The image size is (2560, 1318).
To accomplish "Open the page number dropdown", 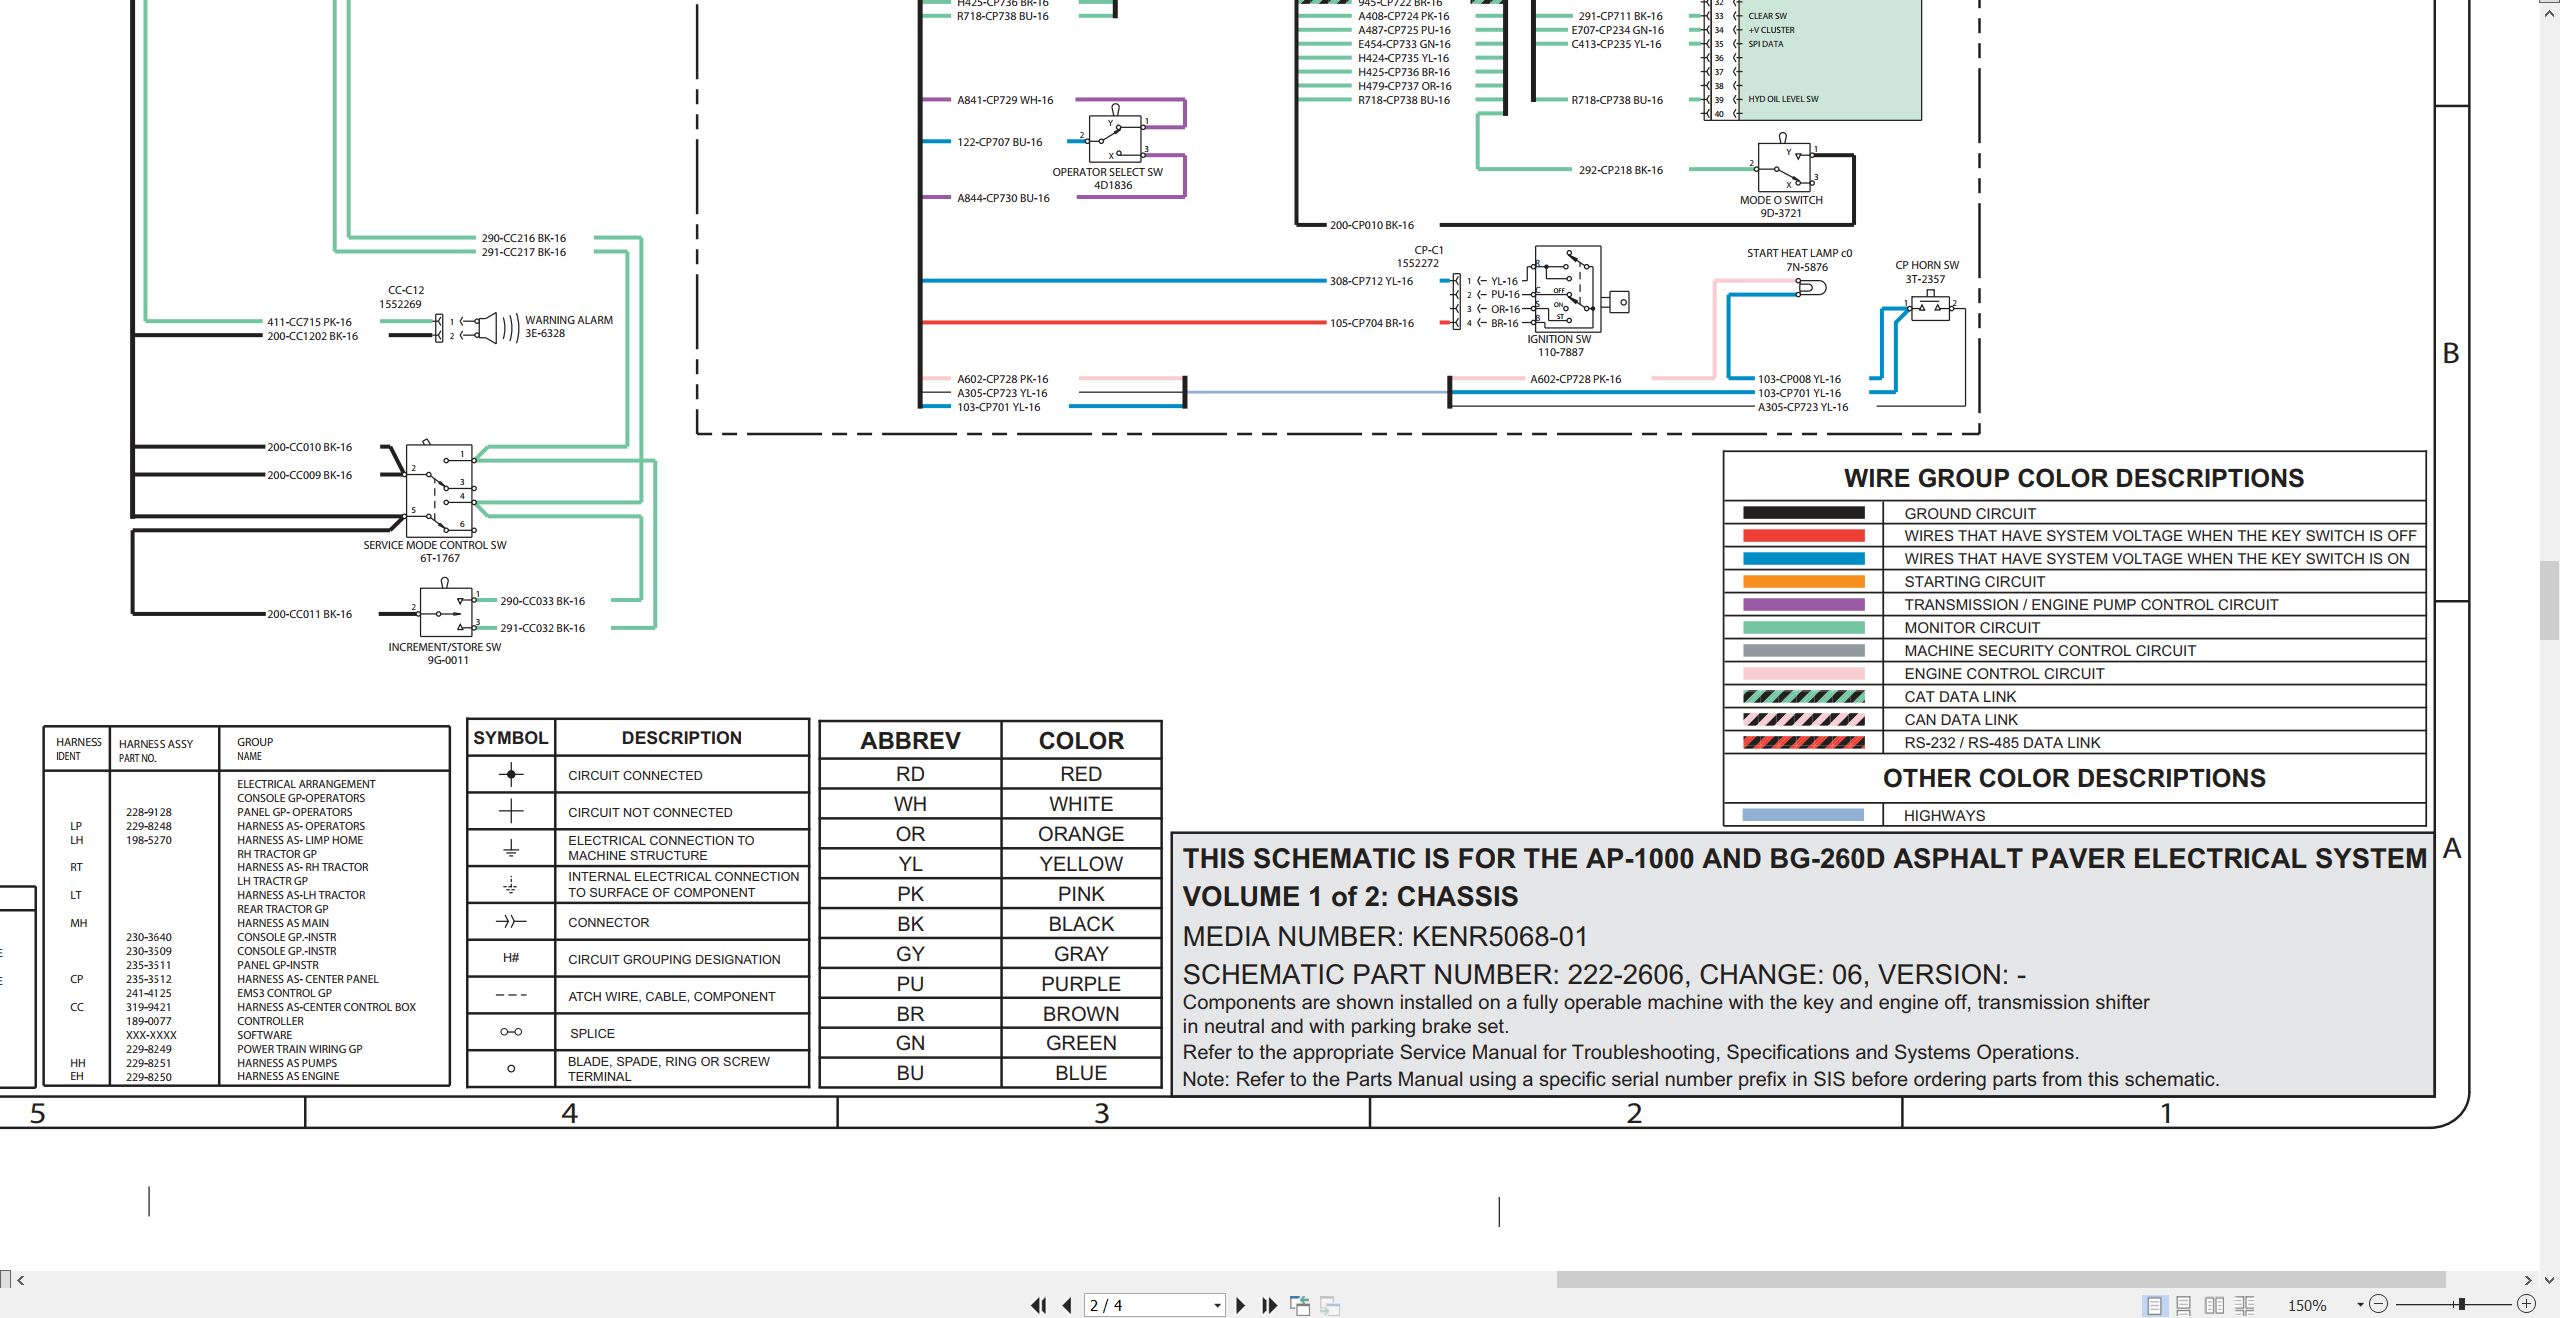I will (1217, 1306).
